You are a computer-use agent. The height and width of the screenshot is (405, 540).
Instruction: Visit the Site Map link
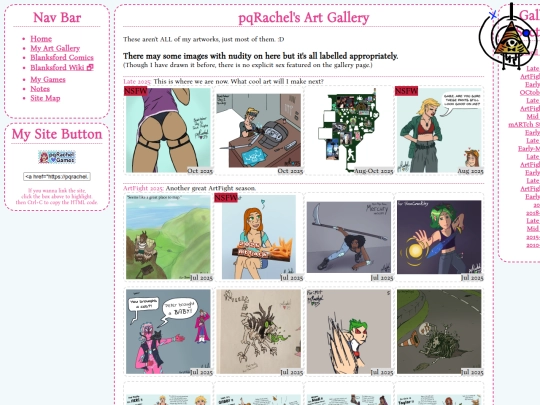(x=45, y=98)
